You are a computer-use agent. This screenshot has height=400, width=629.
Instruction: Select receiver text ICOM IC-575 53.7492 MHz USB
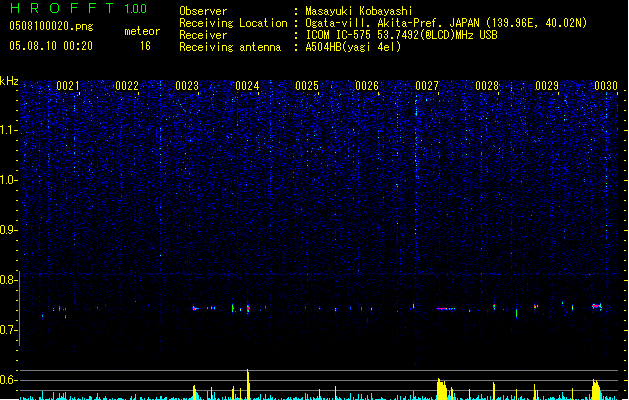[402, 35]
